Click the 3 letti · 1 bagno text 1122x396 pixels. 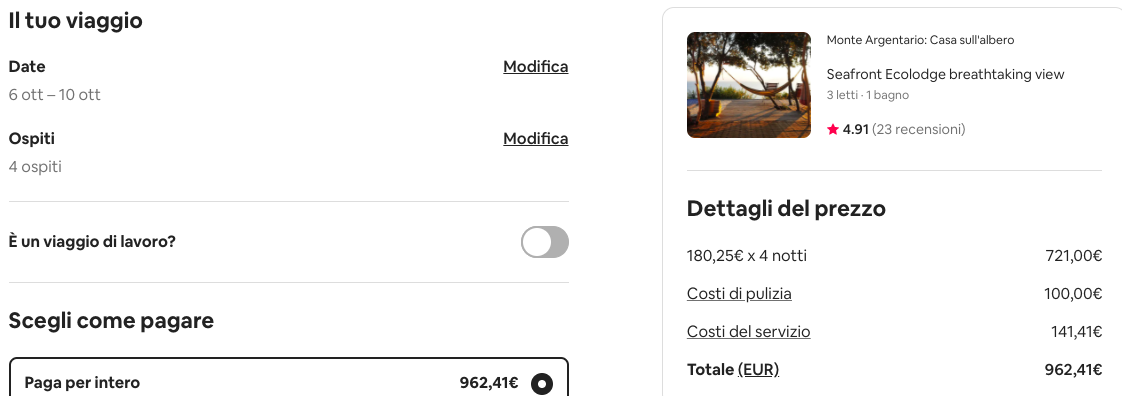click(x=867, y=95)
